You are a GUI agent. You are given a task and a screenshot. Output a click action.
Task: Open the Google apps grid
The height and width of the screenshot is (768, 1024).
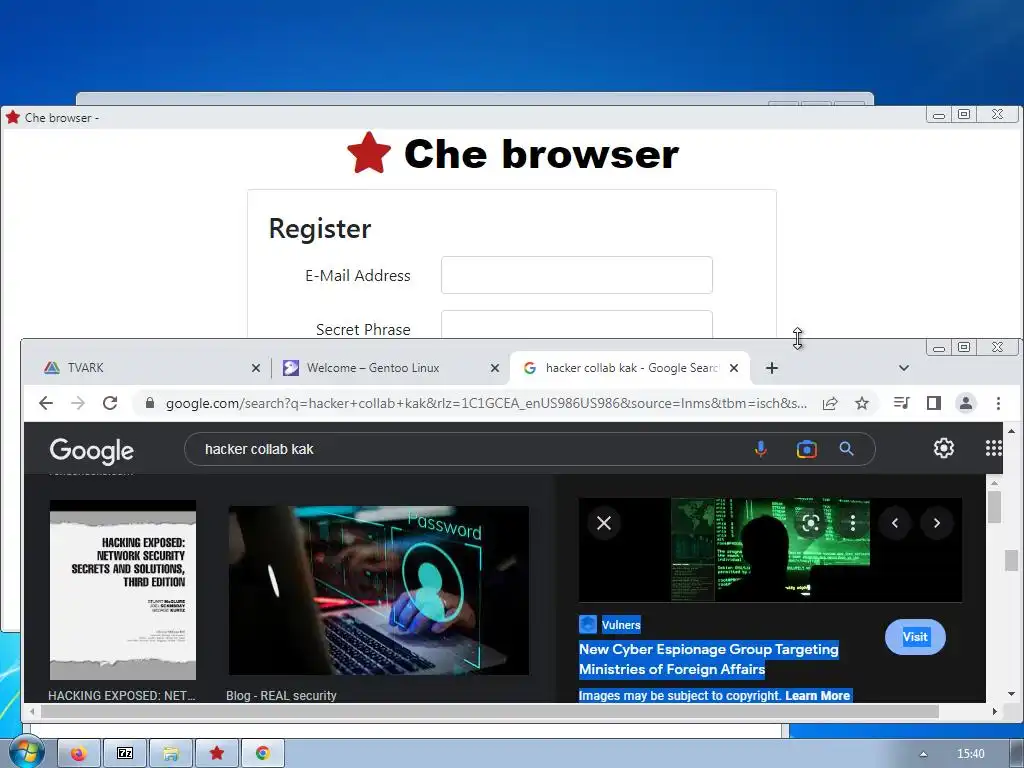[993, 448]
